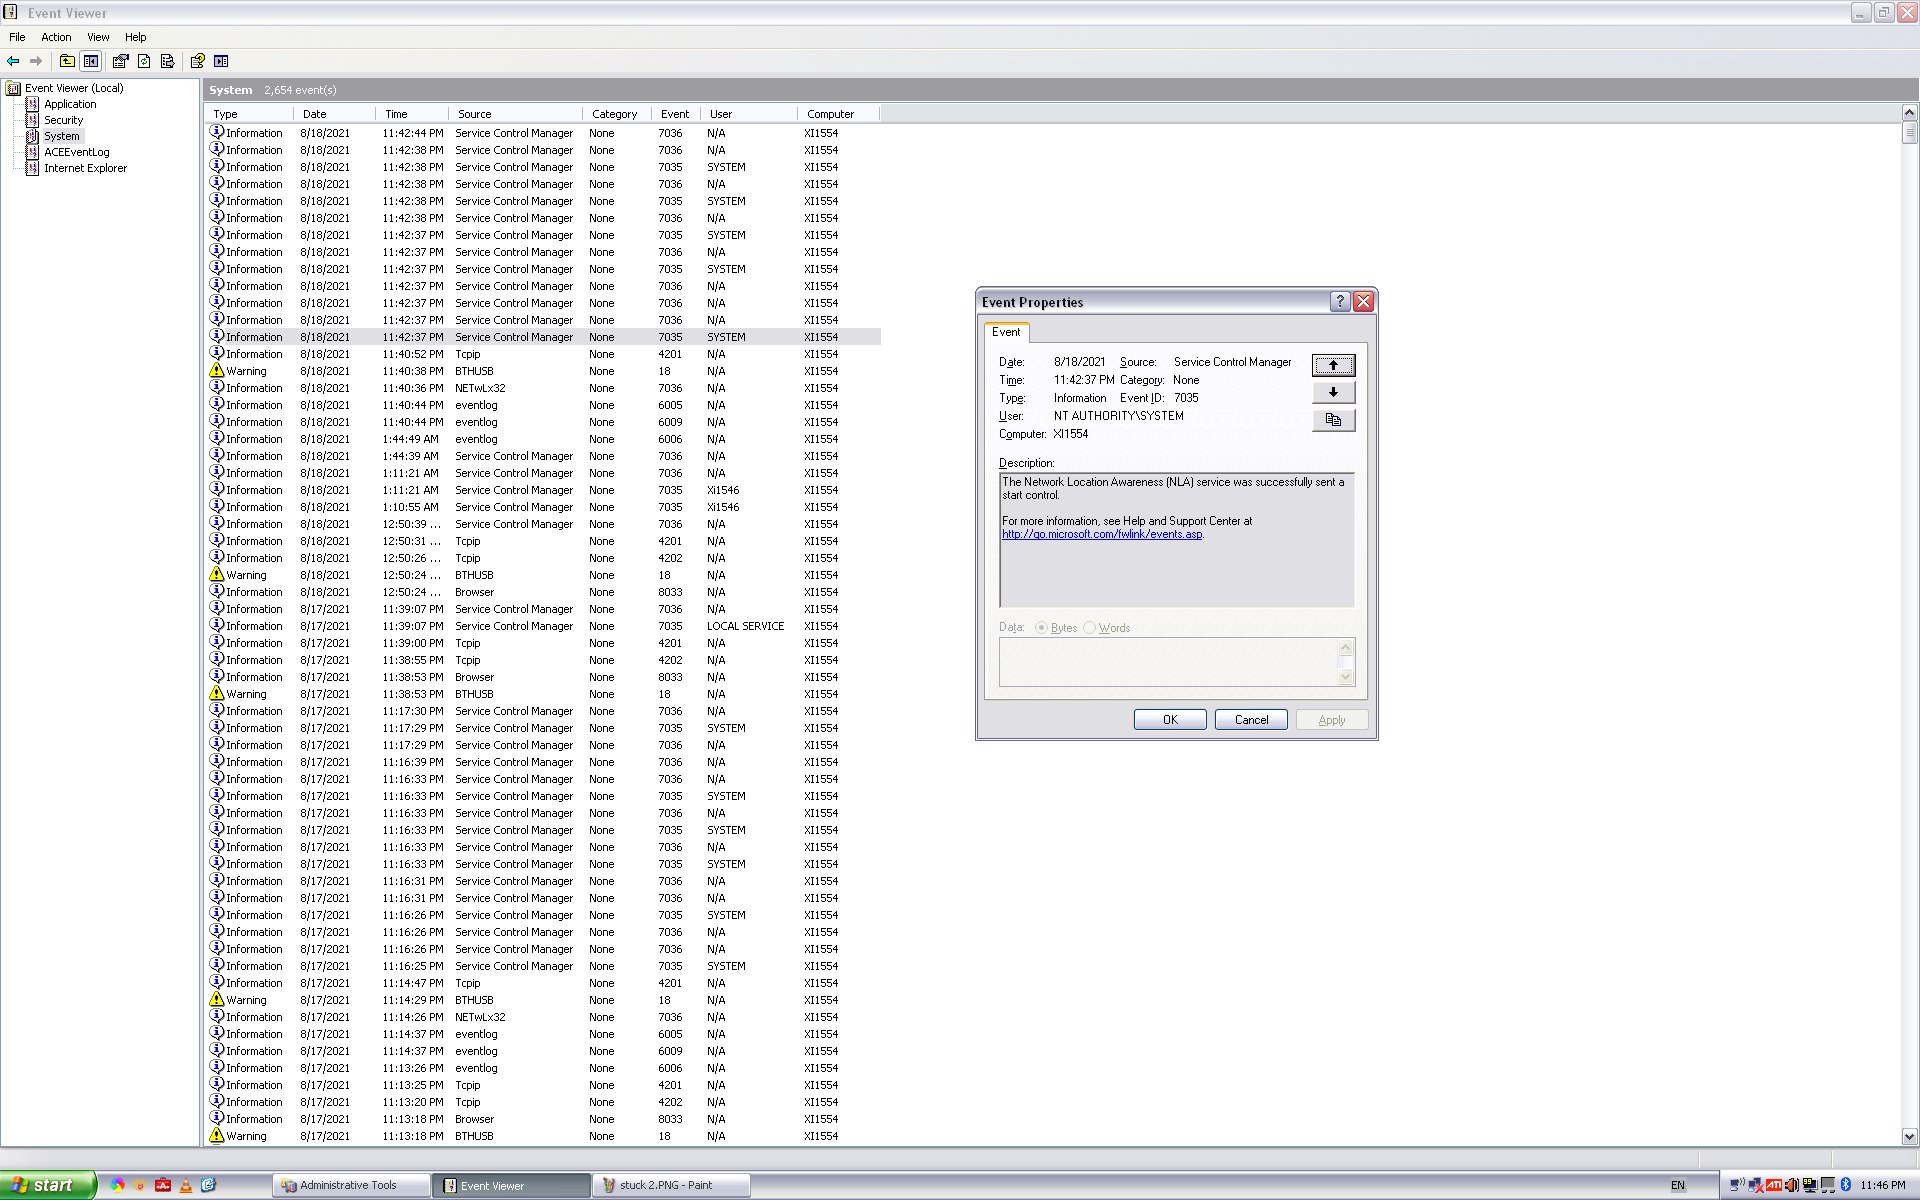The width and height of the screenshot is (1920, 1200).
Task: Copy event details with the copy icon
Action: click(x=1333, y=420)
